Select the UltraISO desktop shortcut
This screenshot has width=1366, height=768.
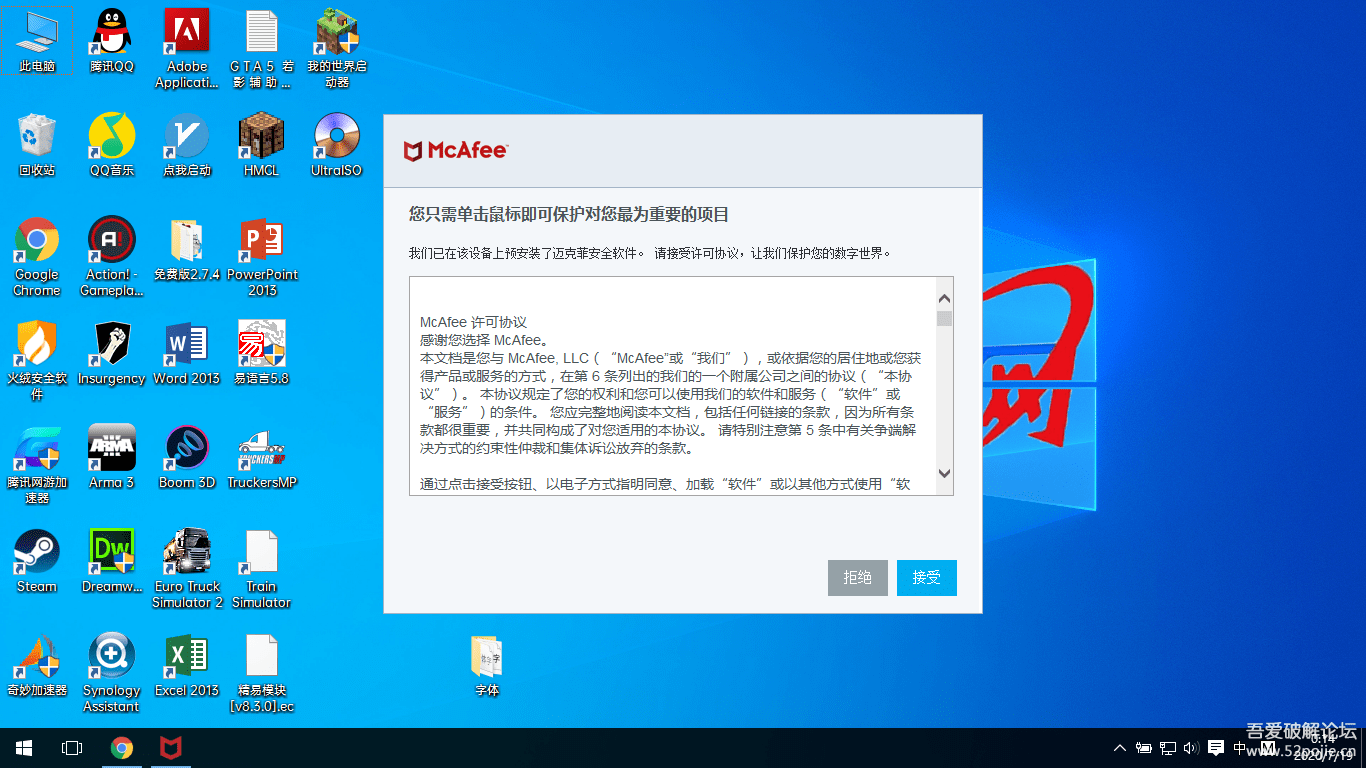(336, 146)
